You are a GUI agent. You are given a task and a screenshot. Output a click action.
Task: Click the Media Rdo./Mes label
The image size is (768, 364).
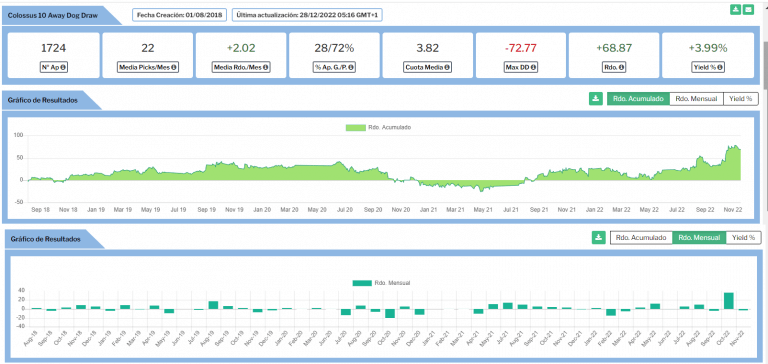[241, 67]
